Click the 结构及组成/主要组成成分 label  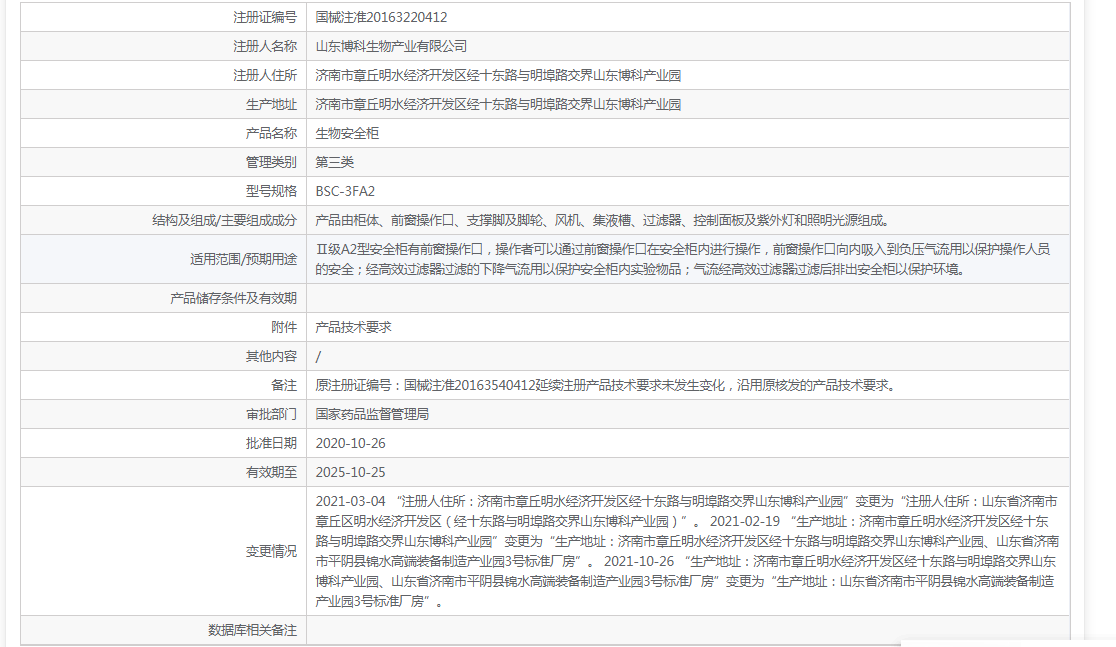[x=224, y=221]
